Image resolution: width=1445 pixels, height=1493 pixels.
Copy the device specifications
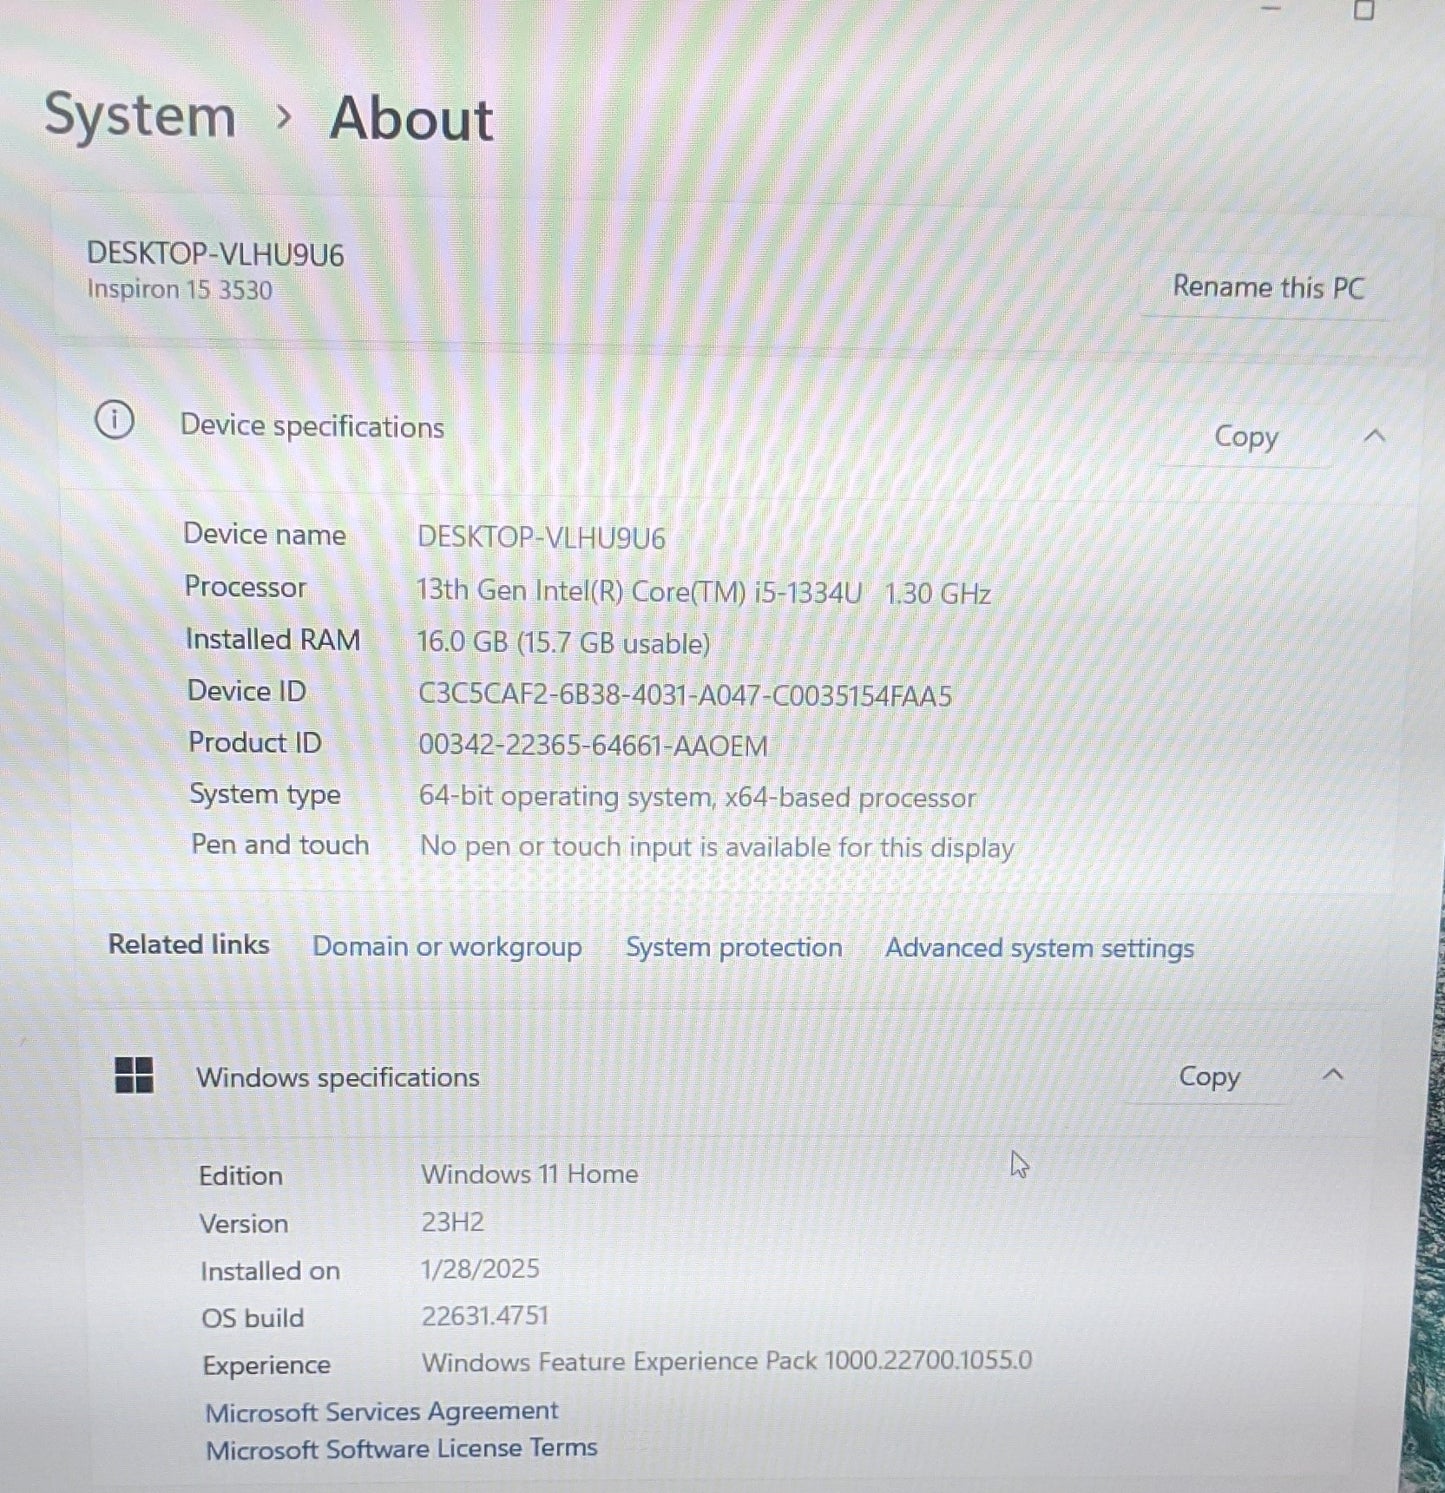1246,437
